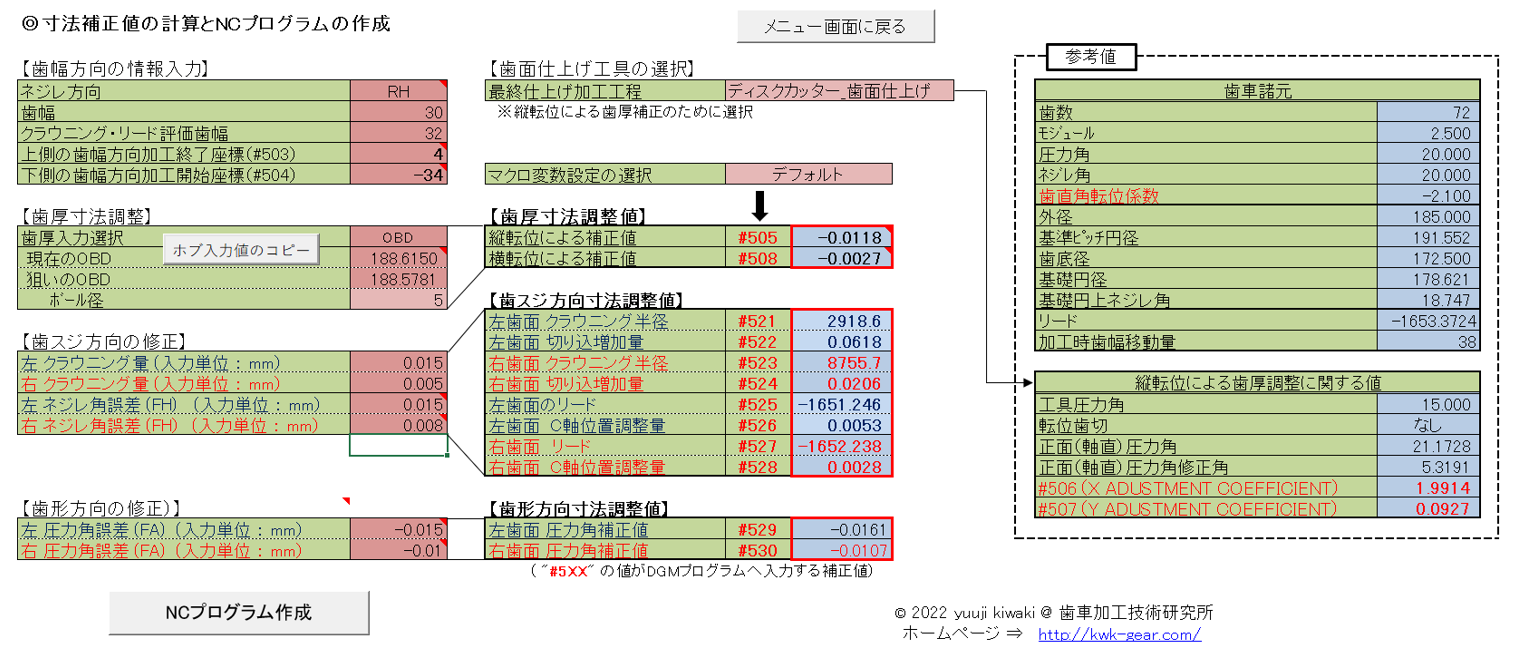This screenshot has height=657, width=1514.
Task: Click the 狙いのOBD value 188.5781
Action: pos(398,279)
